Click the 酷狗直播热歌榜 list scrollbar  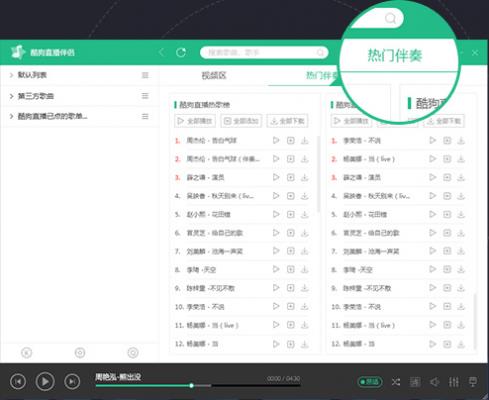[x=318, y=173]
